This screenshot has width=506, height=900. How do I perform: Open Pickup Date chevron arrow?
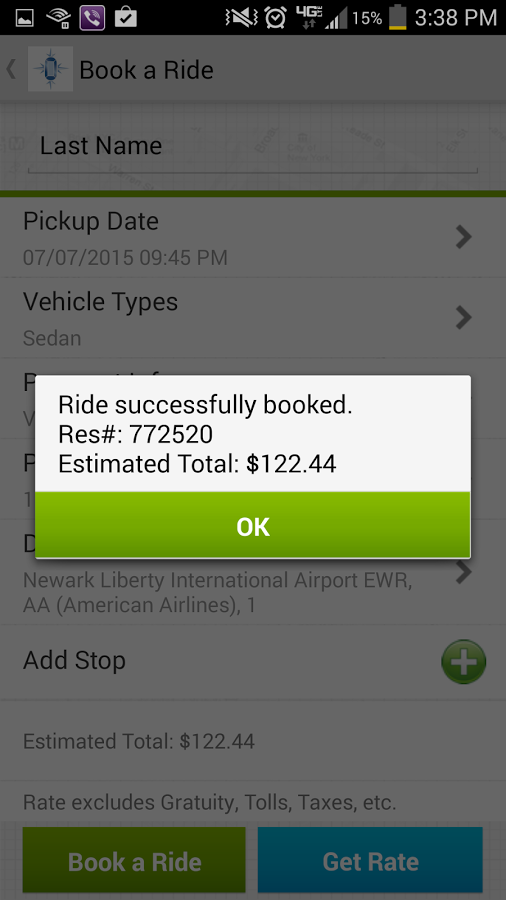coord(464,236)
